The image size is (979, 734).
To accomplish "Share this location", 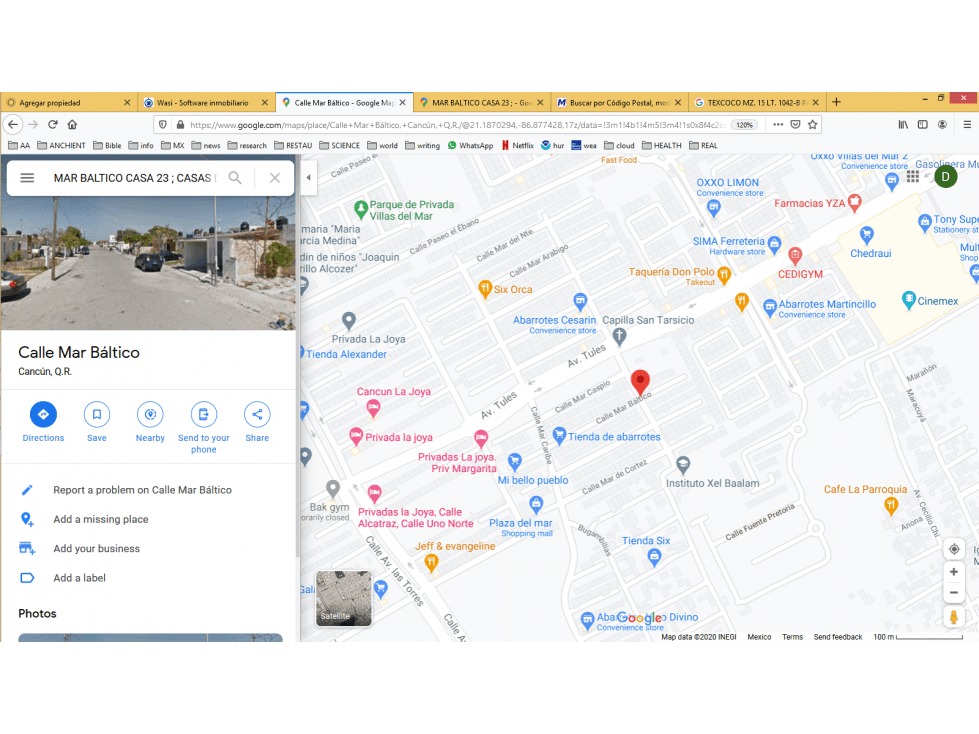I will 257,414.
